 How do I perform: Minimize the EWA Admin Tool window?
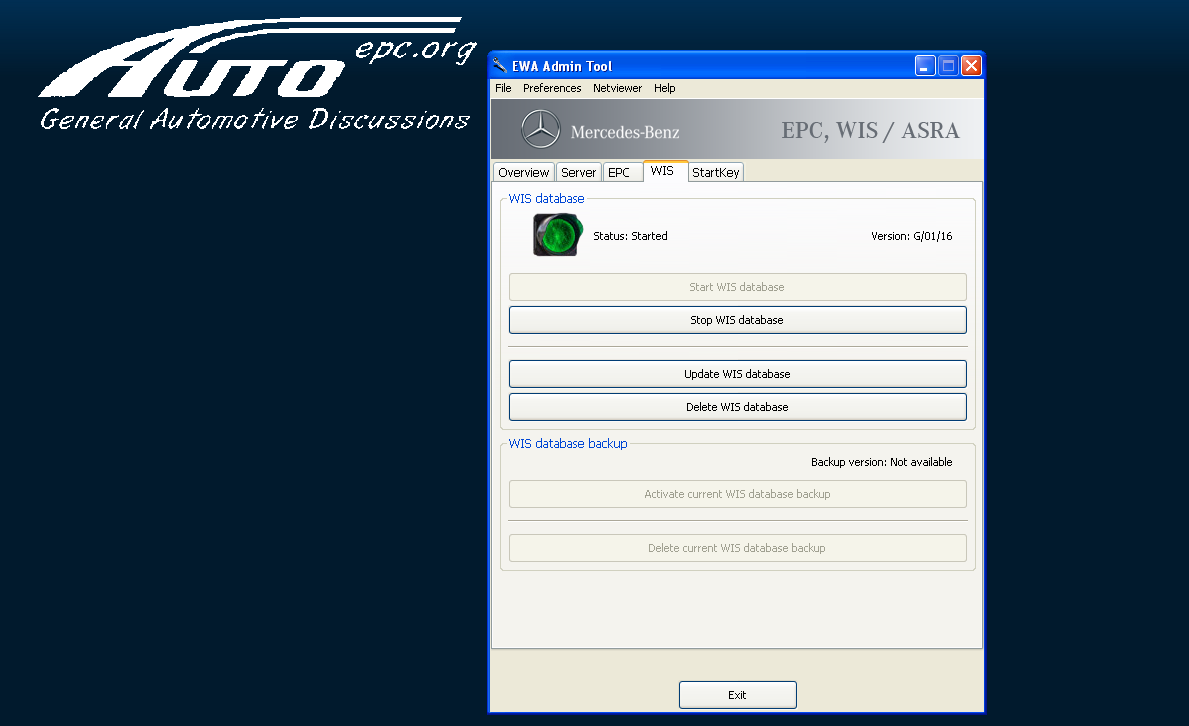pyautogui.click(x=924, y=66)
